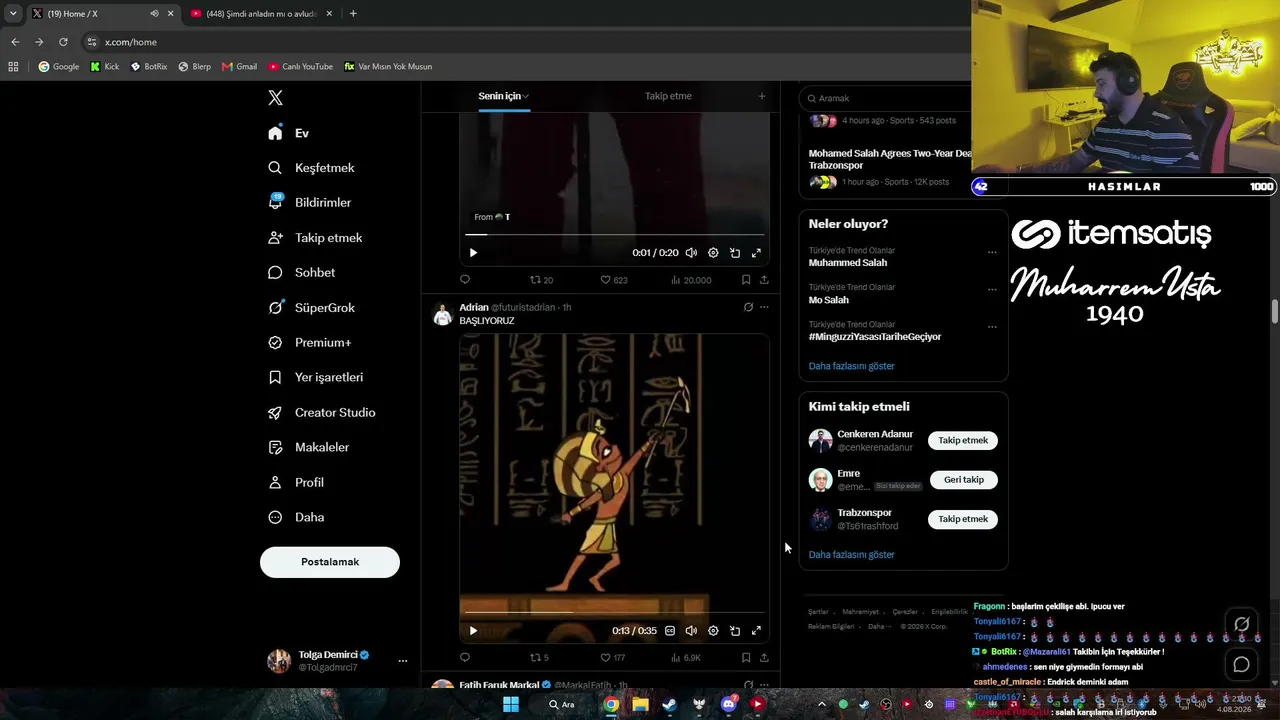The image size is (1280, 720).
Task: Open the Kick bookmark
Action: pyautogui.click(x=105, y=67)
